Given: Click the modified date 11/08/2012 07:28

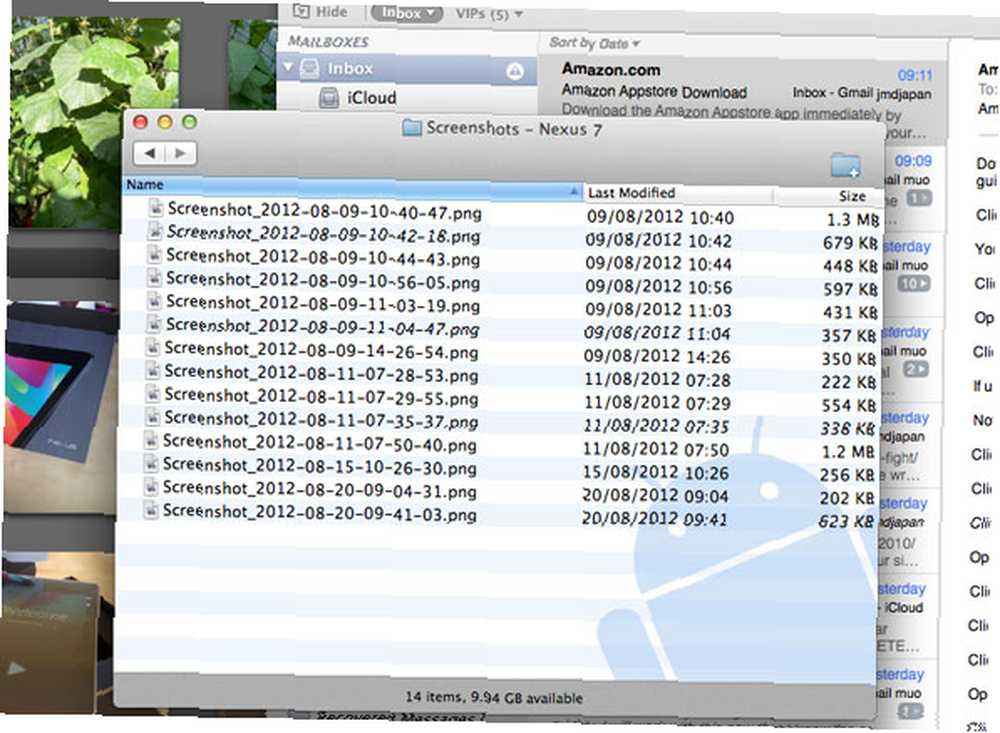Looking at the screenshot, I should 658,380.
